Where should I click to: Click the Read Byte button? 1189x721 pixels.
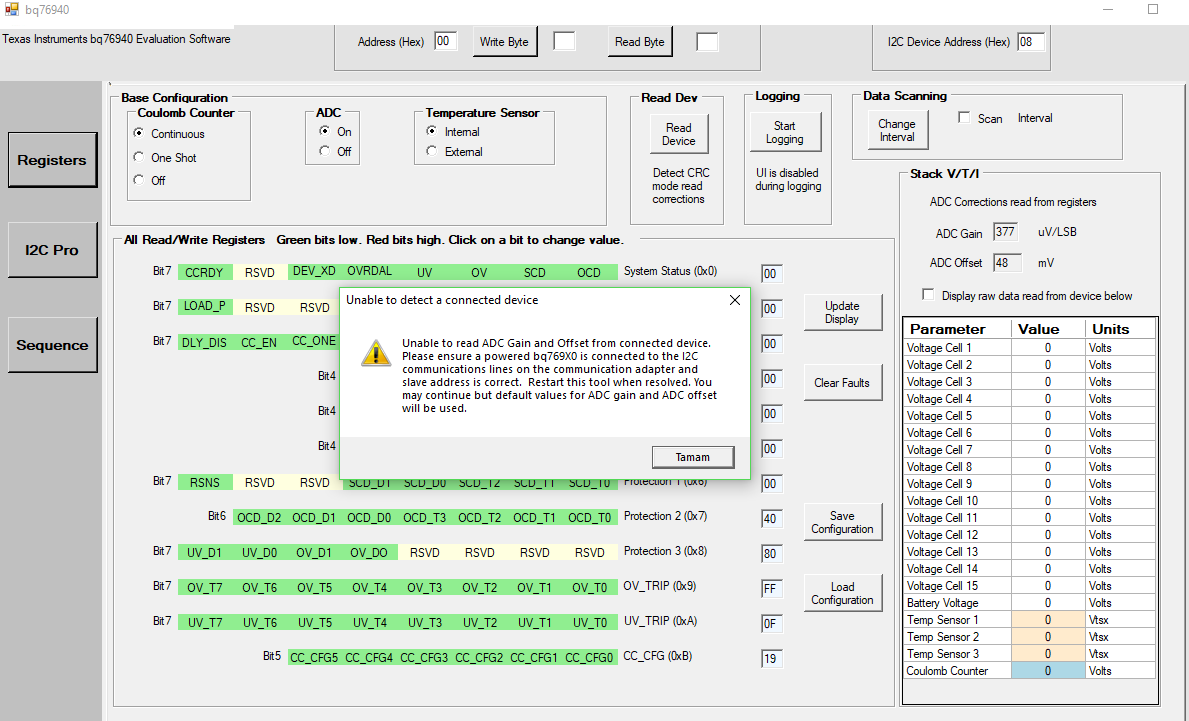click(x=639, y=42)
